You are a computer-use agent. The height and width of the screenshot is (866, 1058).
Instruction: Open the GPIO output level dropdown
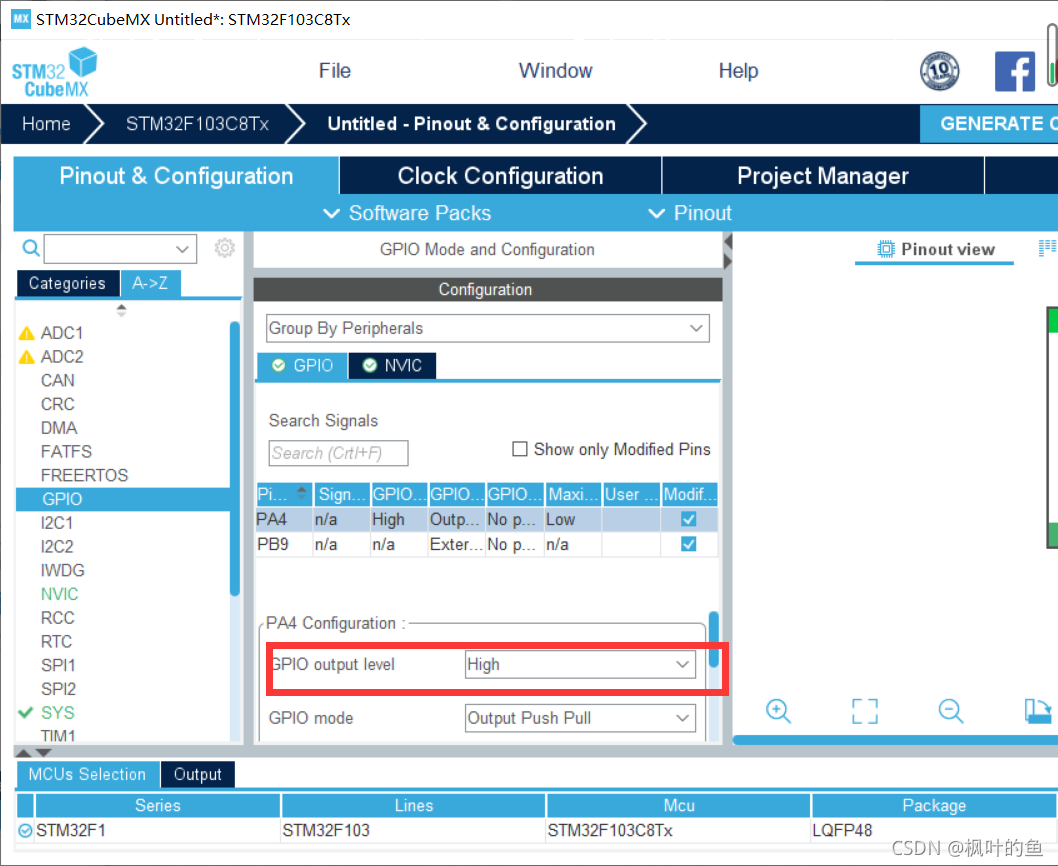click(580, 664)
